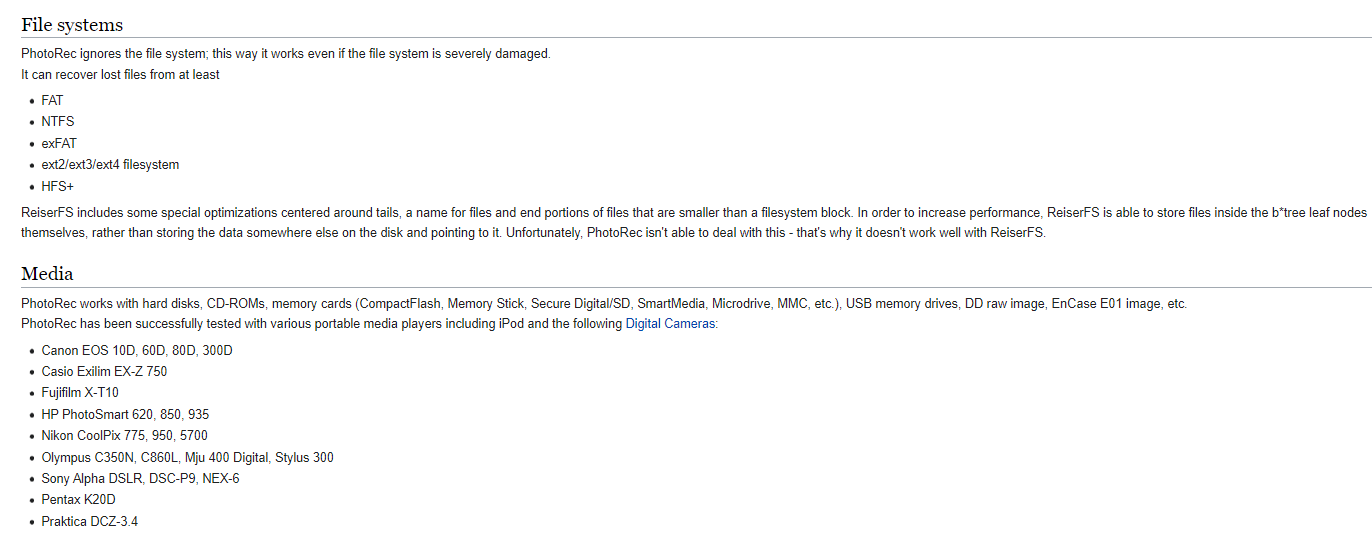Click the File systems heading
Image resolution: width=1372 pixels, height=550 pixels.
click(72, 25)
